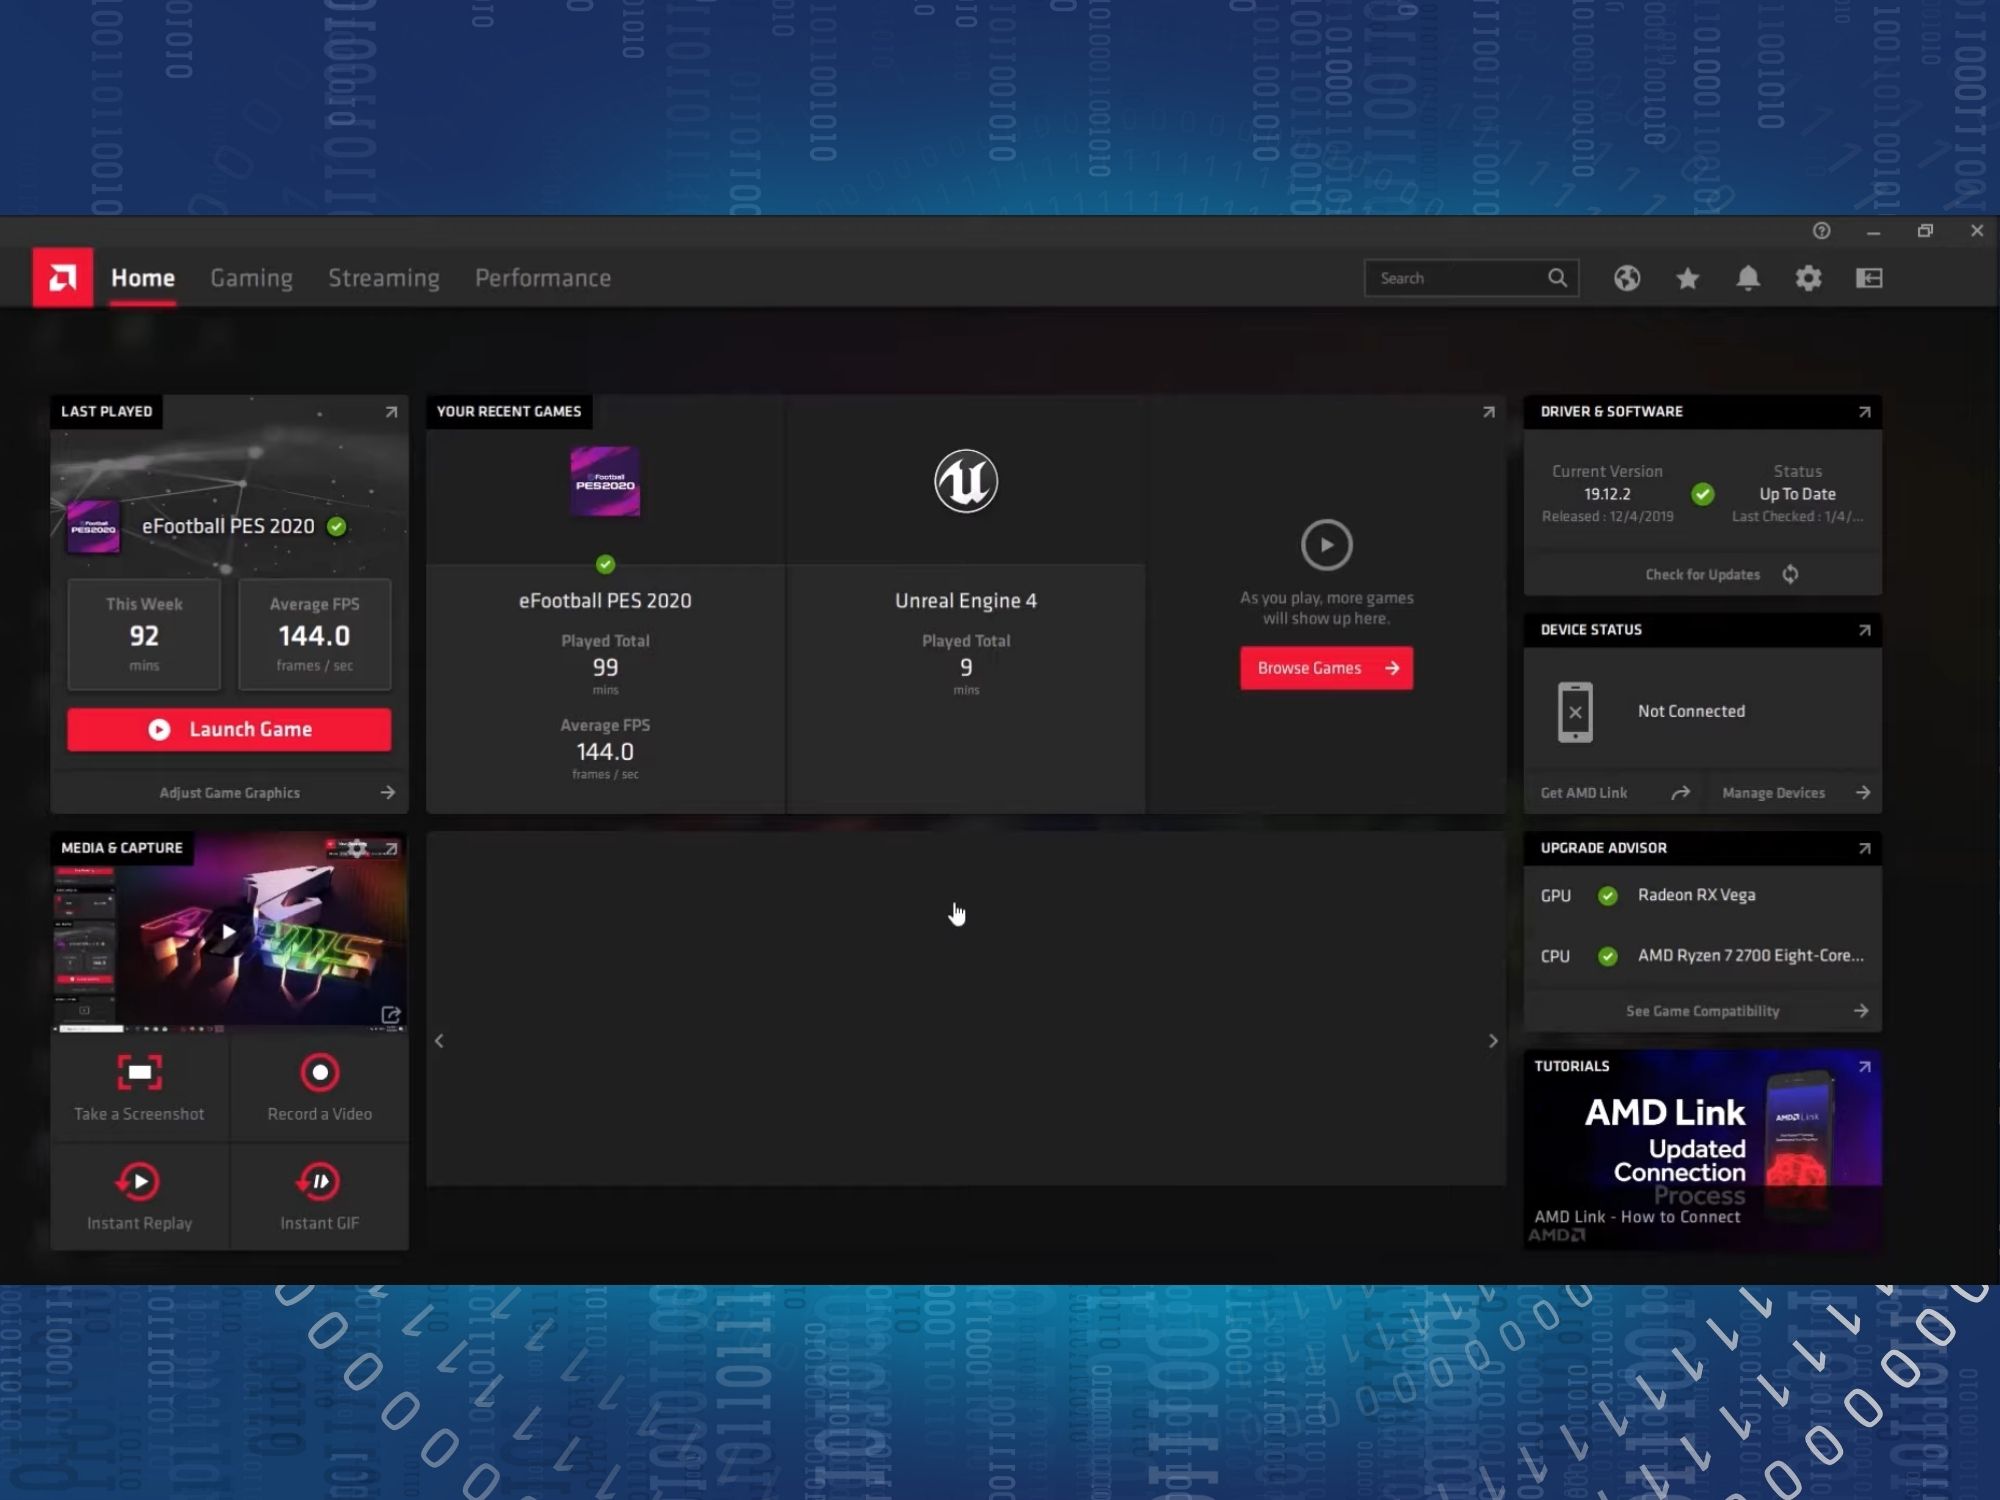Screen dimensions: 2000x1500
Task: Expand the Tutorials panel arrow
Action: coord(1864,1067)
